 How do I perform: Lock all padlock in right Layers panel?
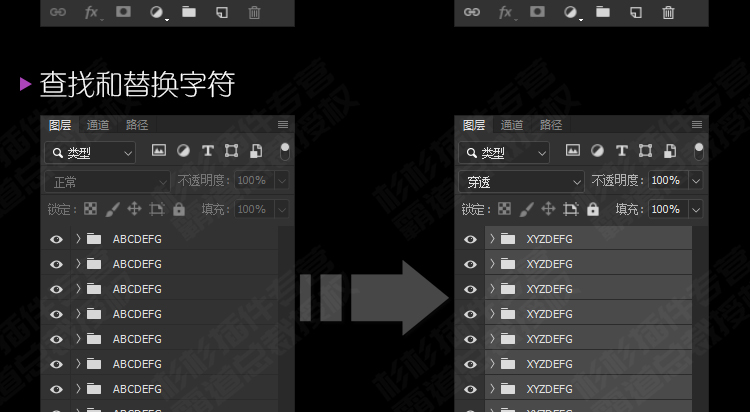(x=593, y=209)
